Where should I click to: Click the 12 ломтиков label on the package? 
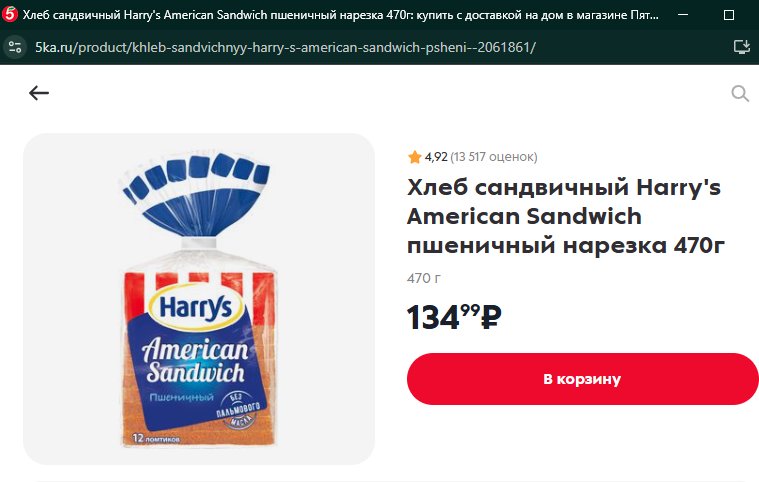[x=156, y=438]
